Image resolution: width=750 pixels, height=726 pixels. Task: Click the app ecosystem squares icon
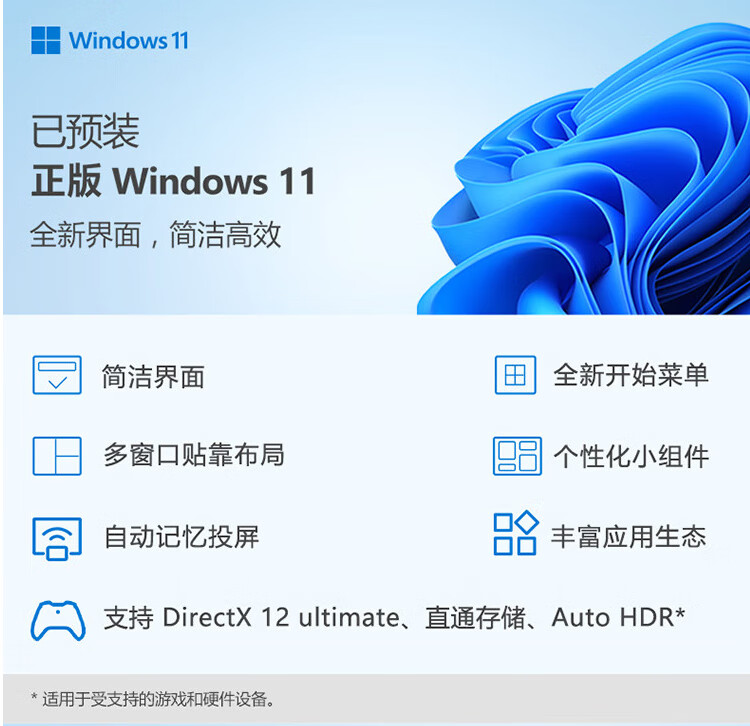click(x=516, y=533)
